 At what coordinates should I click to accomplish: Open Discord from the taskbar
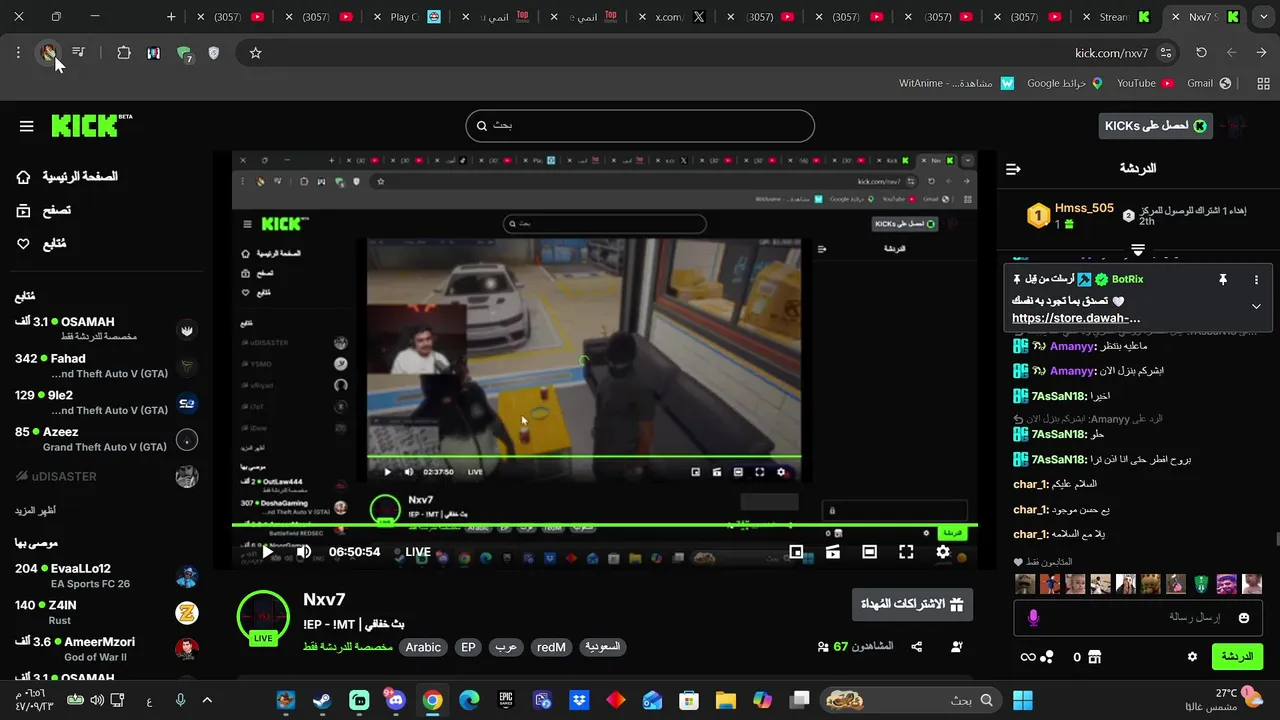pos(396,700)
